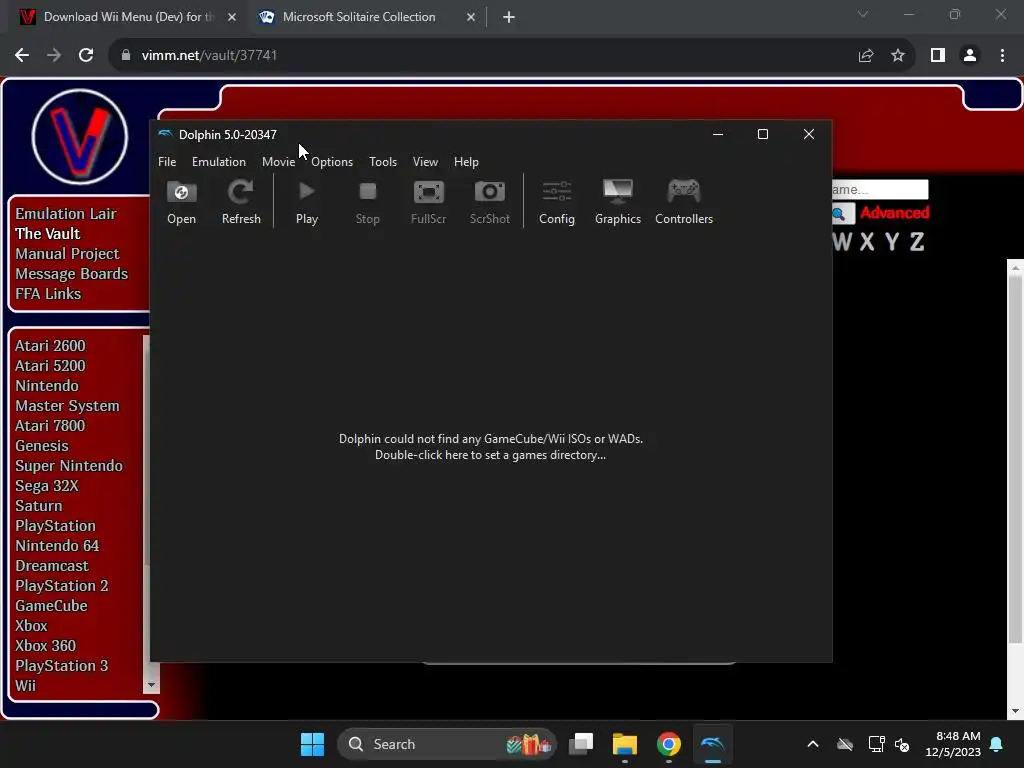Viewport: 1024px width, 768px height.
Task: Close the Microsoft Solitaire Collection tab
Action: (x=471, y=17)
